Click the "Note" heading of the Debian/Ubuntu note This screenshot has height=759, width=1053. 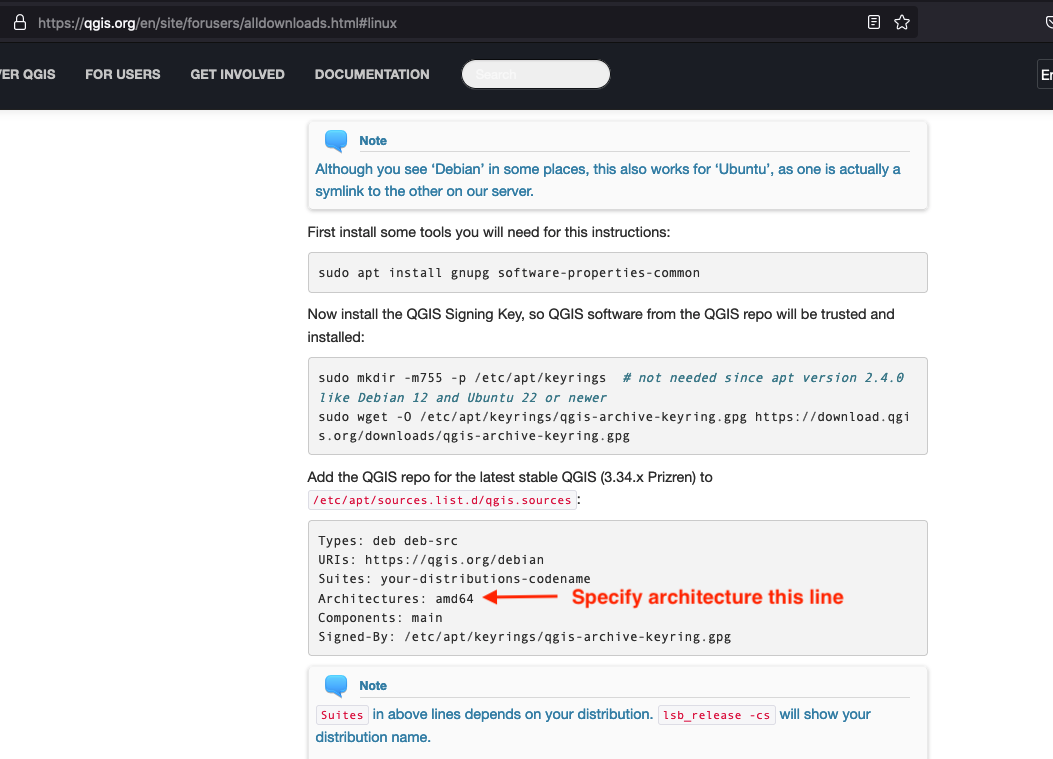pos(373,140)
